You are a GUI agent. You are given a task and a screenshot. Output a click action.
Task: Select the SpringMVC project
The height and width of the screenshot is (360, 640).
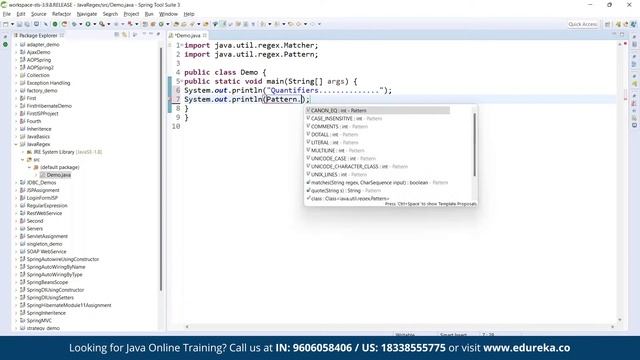39,321
